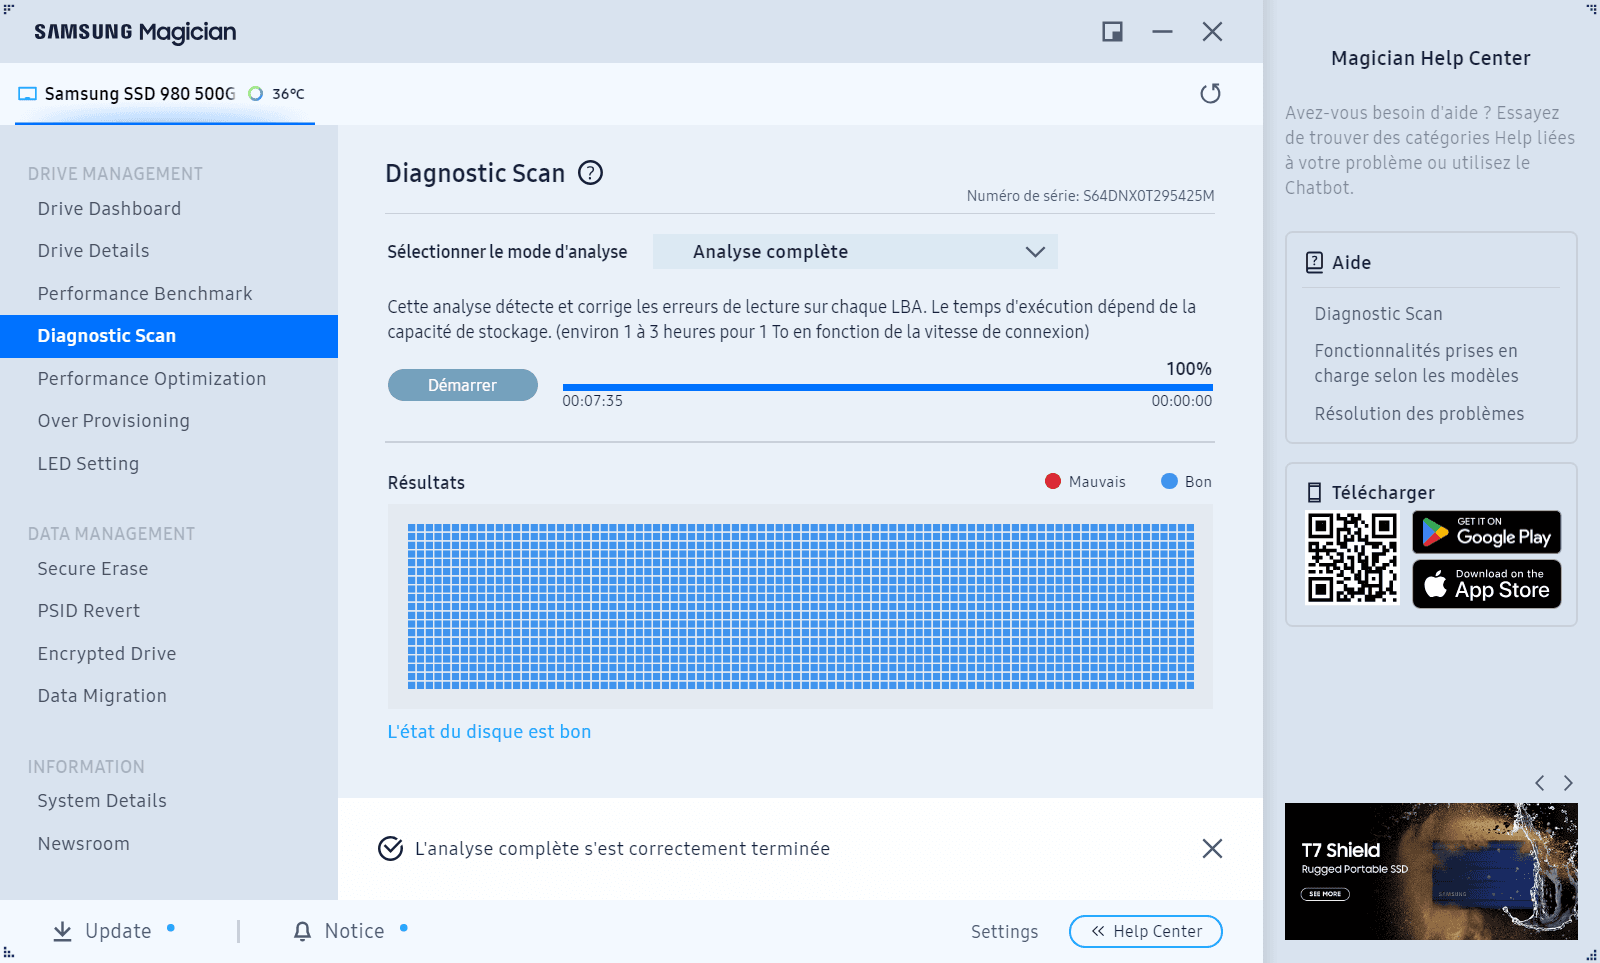Click the SSD drive icon in tab
This screenshot has height=963, width=1600.
pyautogui.click(x=28, y=94)
